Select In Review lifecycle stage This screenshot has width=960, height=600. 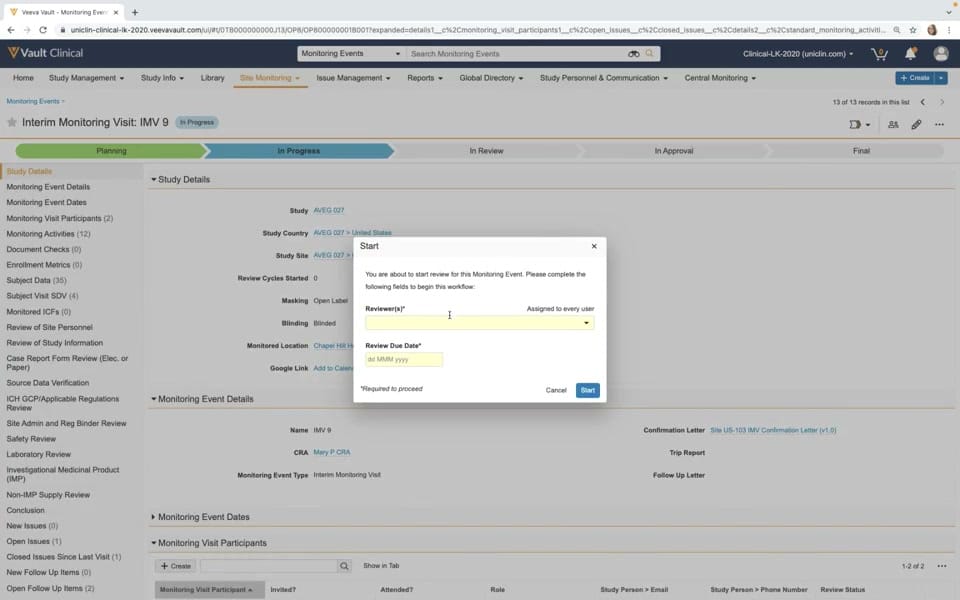486,151
